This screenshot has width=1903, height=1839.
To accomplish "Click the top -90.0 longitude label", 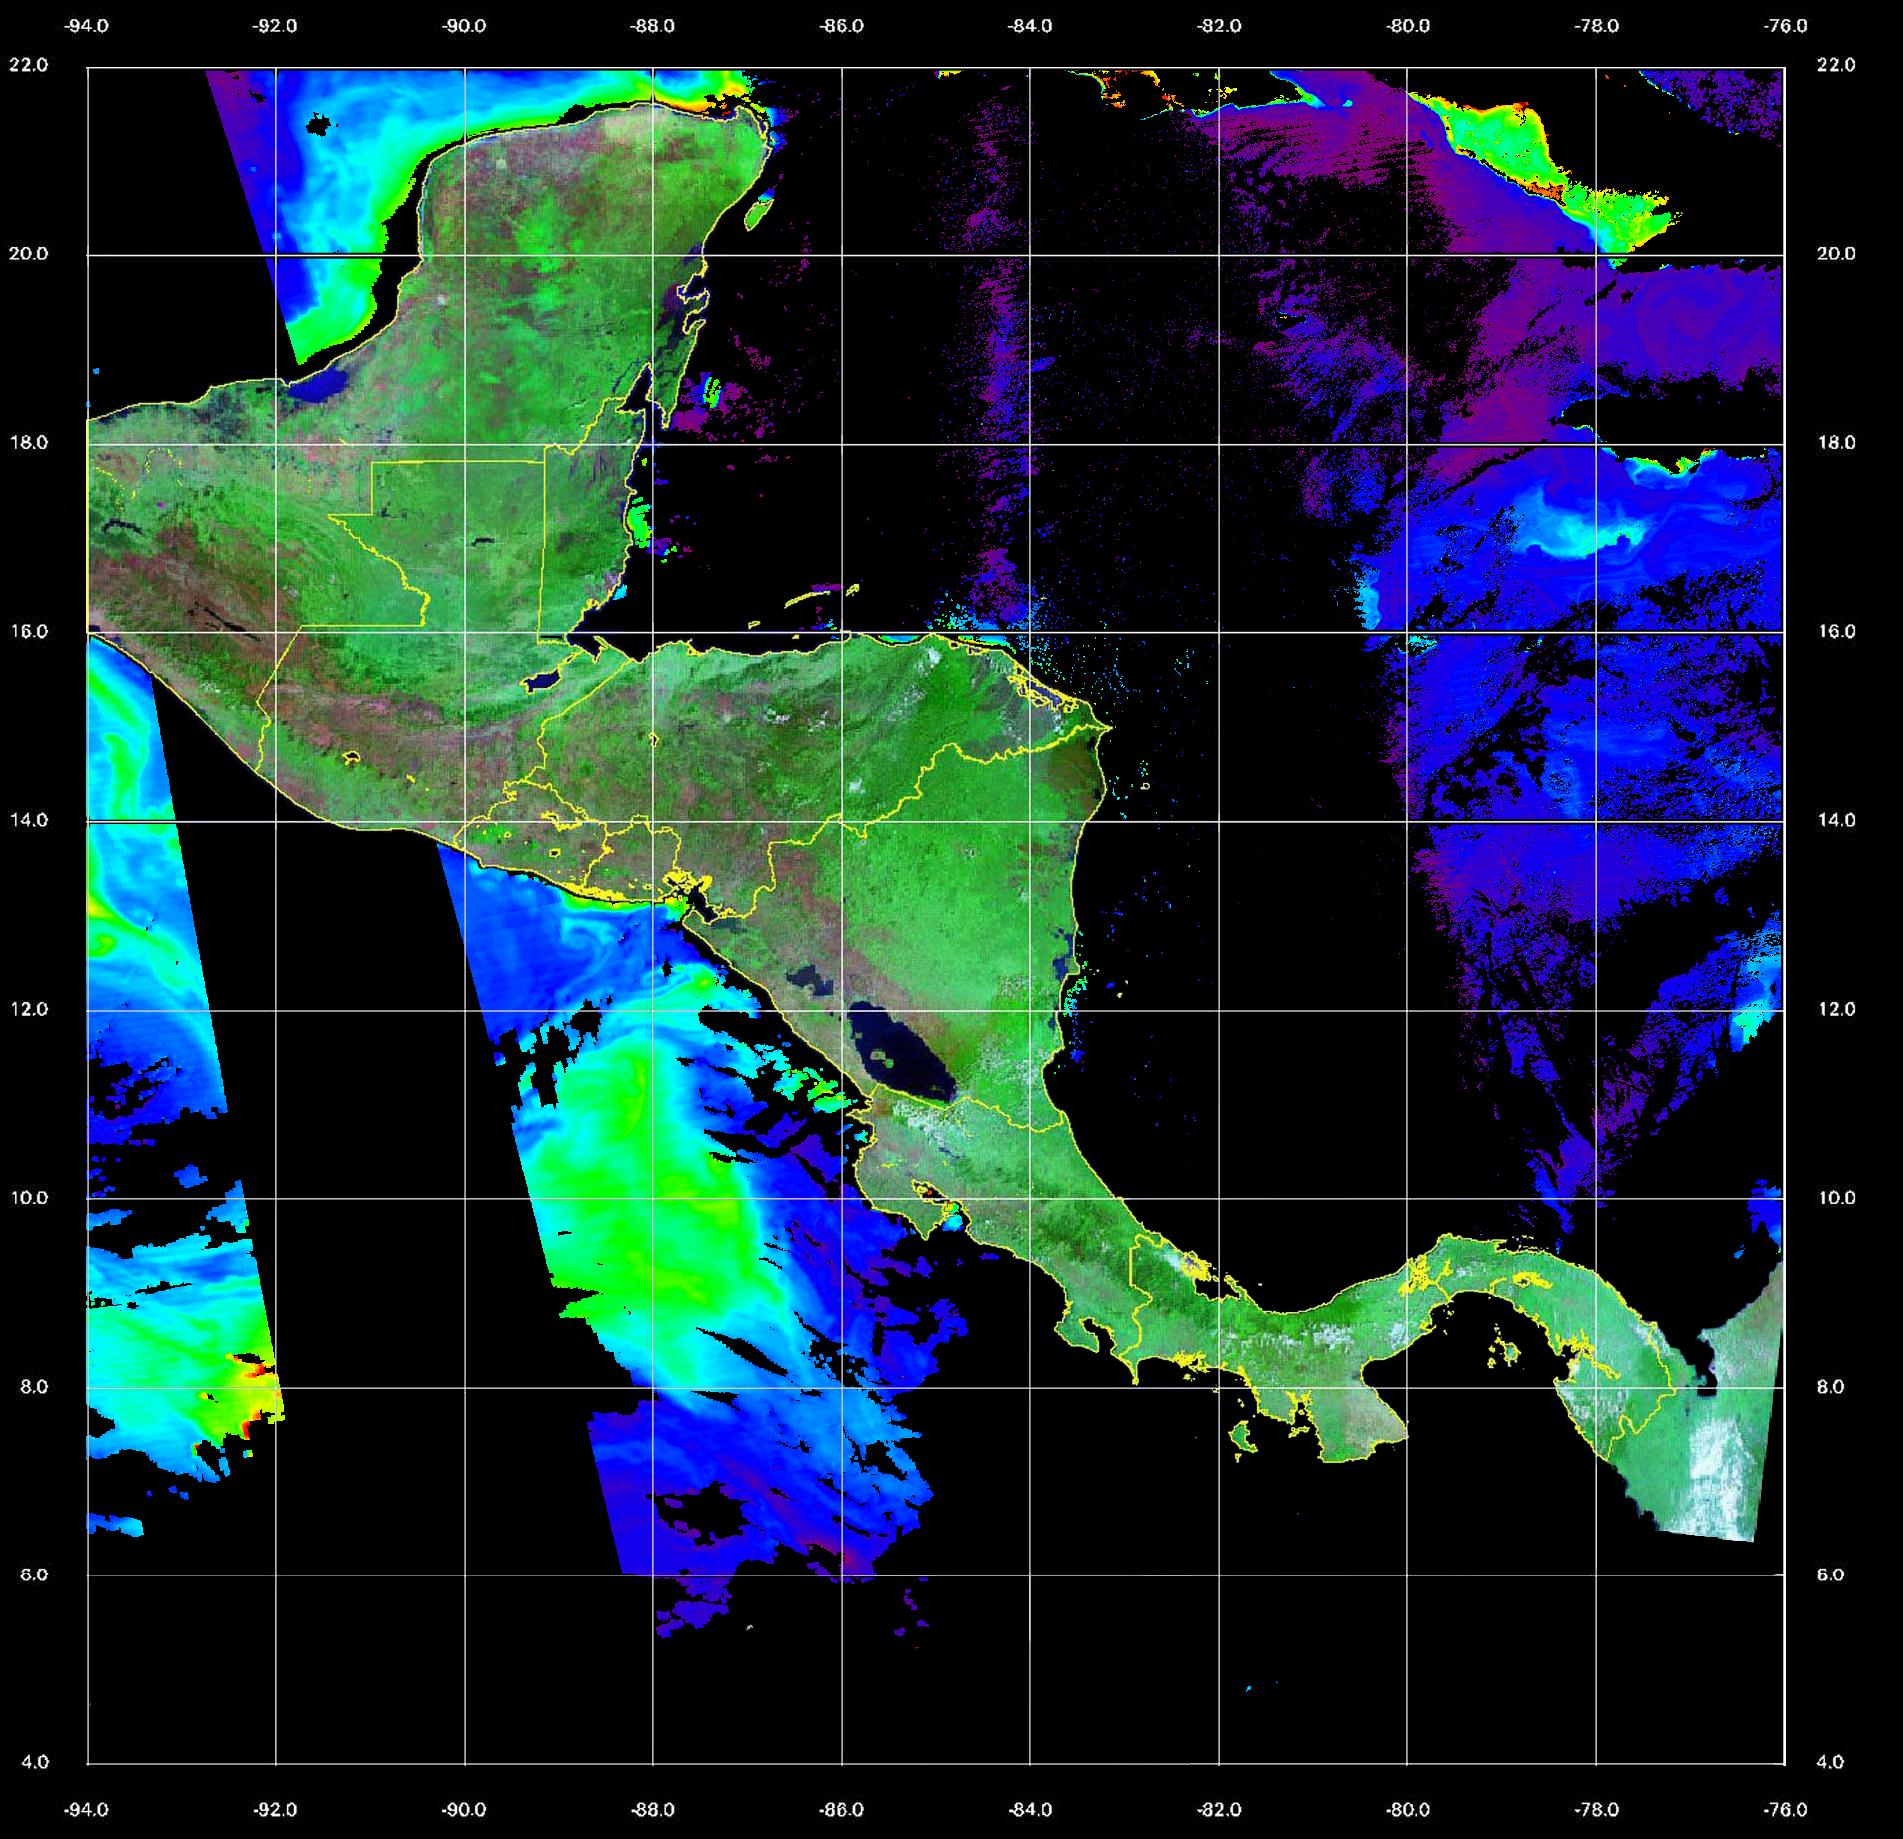I will coord(464,26).
